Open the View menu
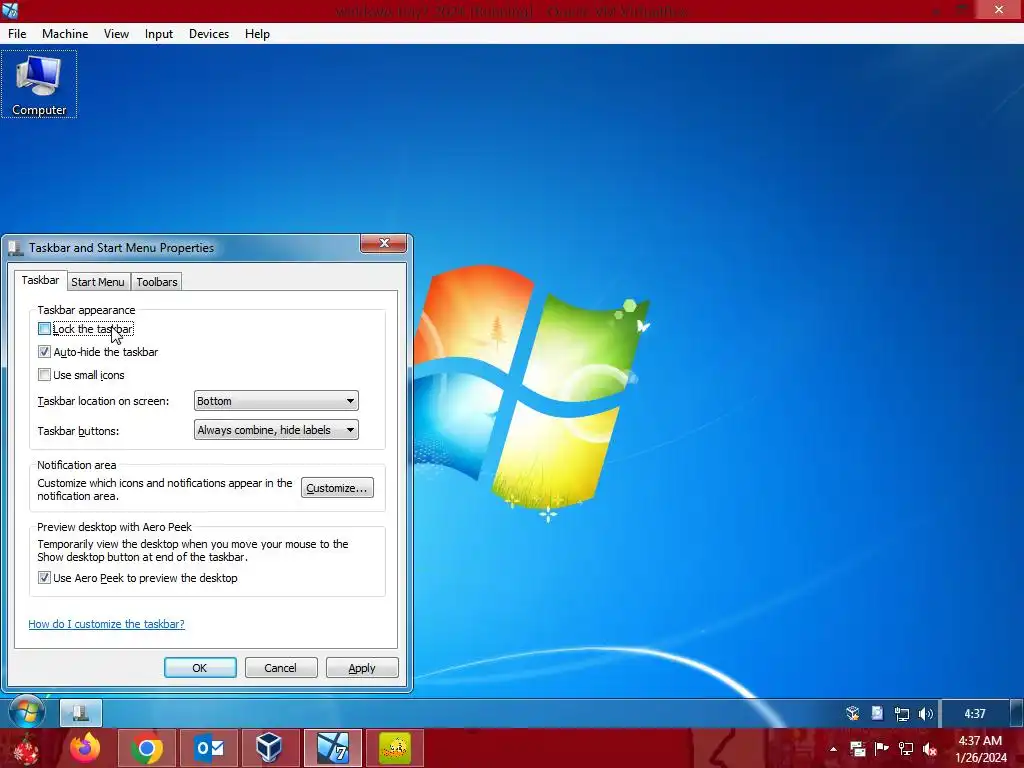This screenshot has width=1024, height=768. click(x=116, y=34)
